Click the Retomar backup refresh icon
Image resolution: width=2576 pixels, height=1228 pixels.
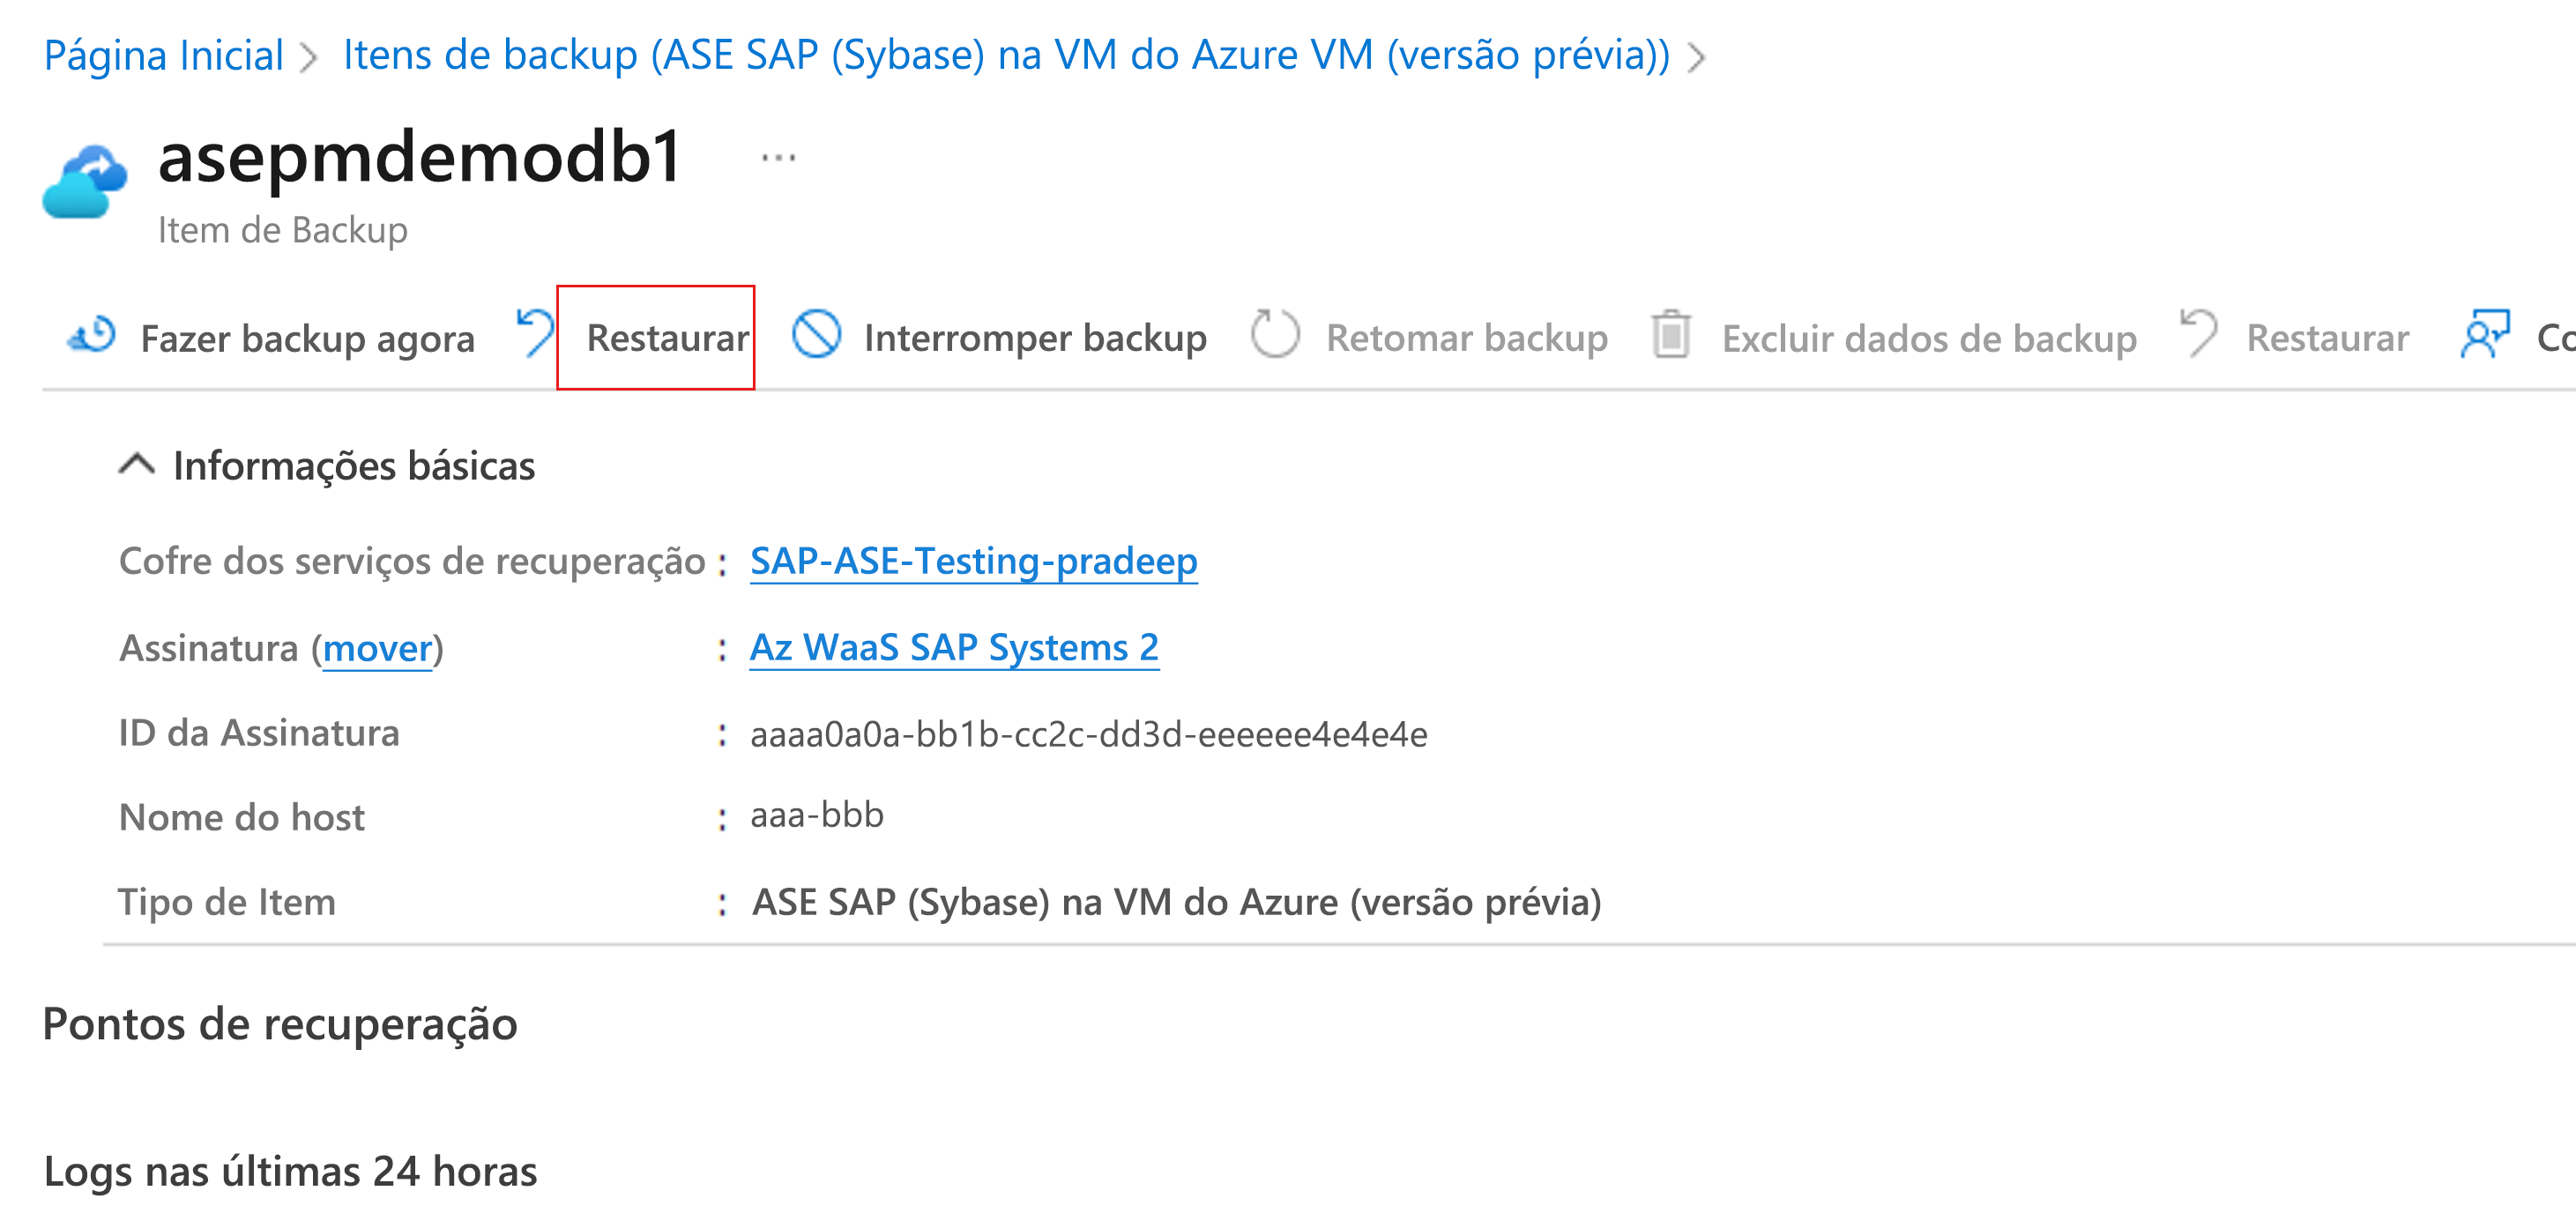pos(1274,334)
